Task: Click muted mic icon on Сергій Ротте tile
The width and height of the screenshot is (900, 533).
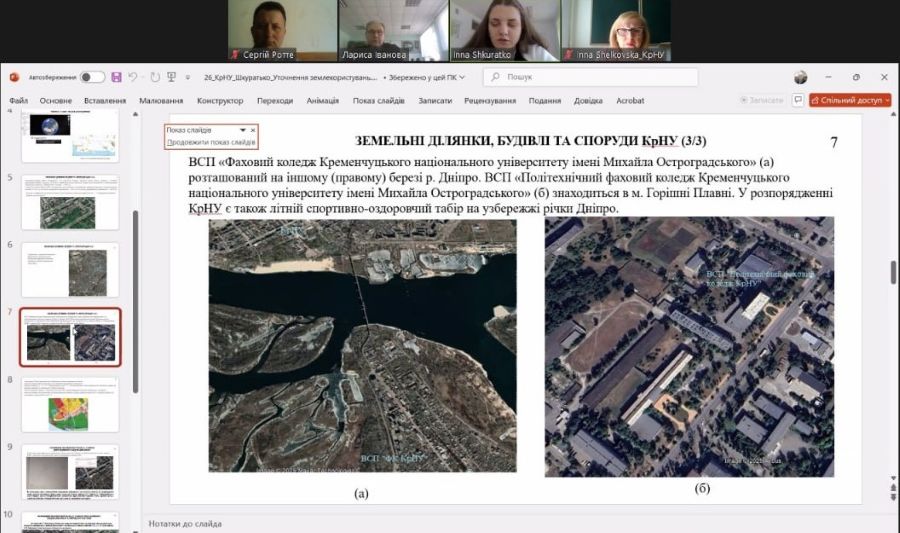Action: click(235, 55)
